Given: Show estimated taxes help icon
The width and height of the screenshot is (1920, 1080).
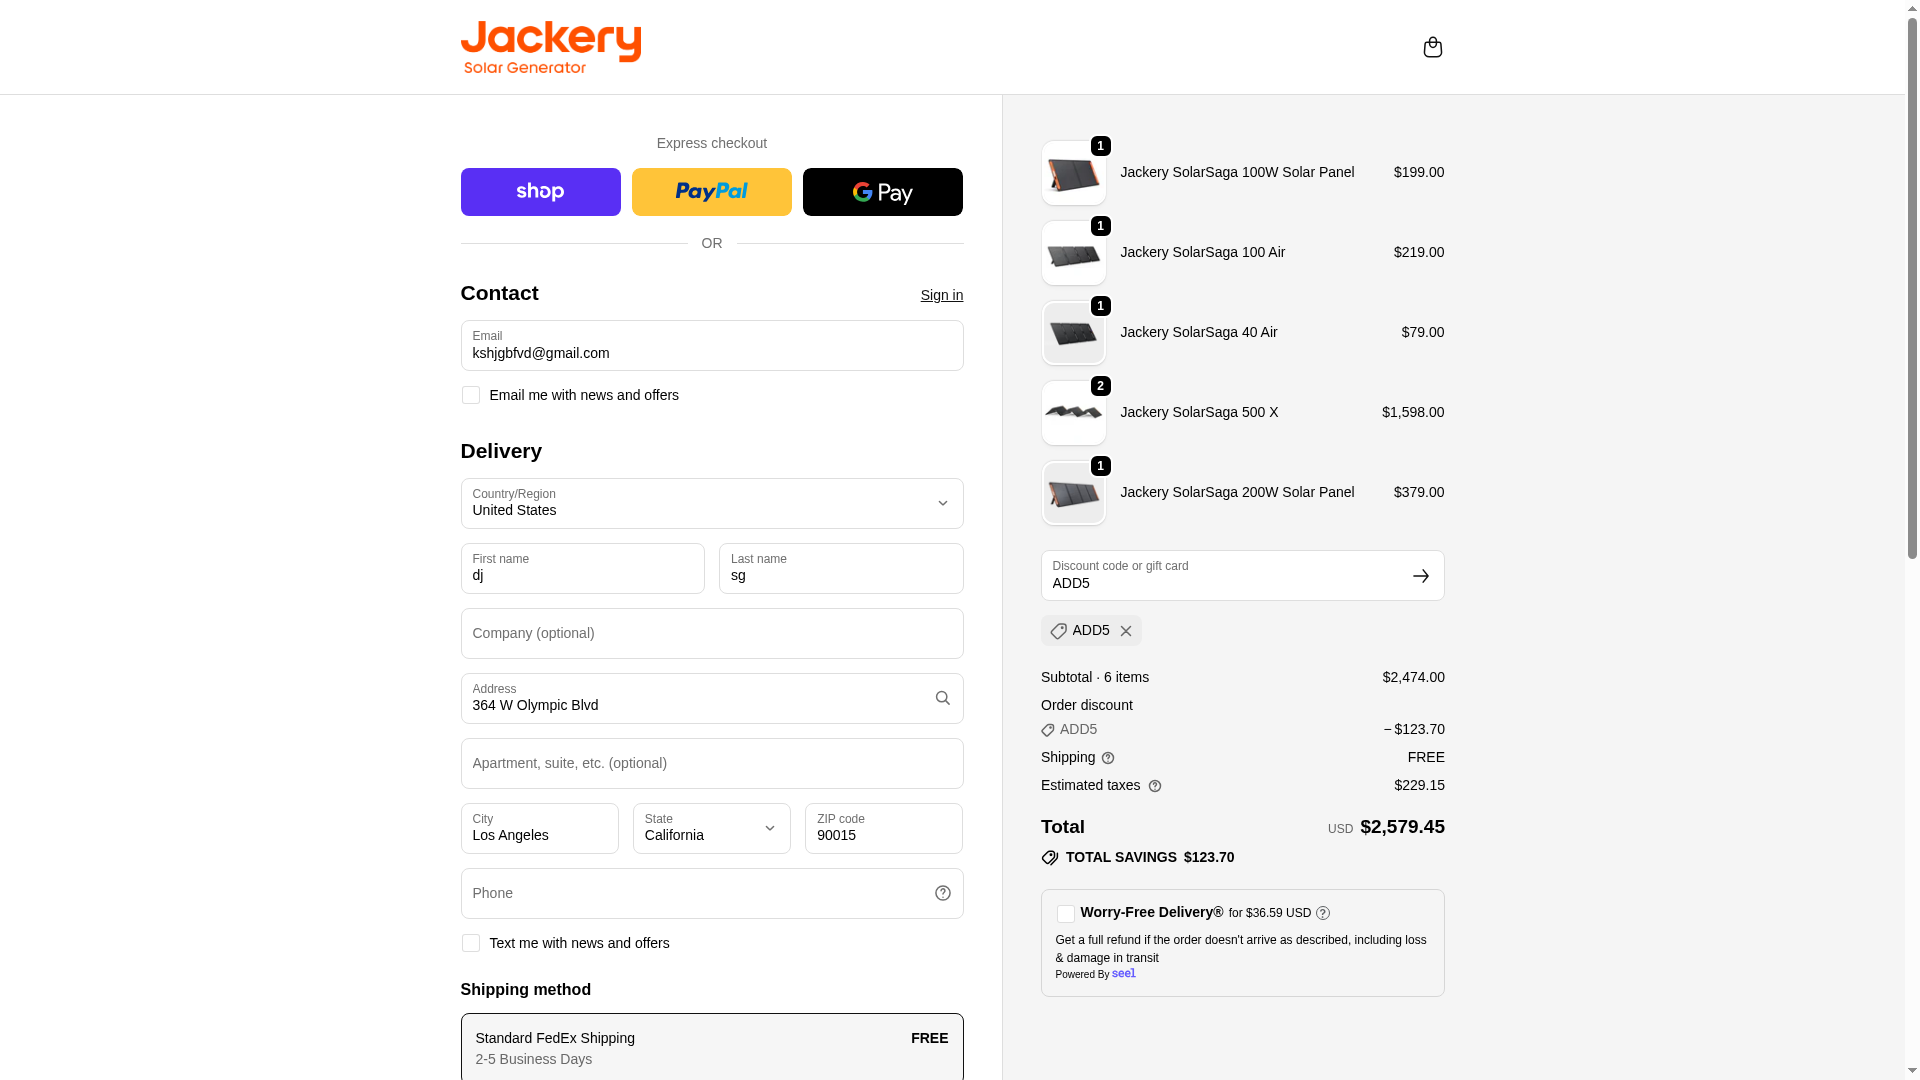Looking at the screenshot, I should (1155, 786).
